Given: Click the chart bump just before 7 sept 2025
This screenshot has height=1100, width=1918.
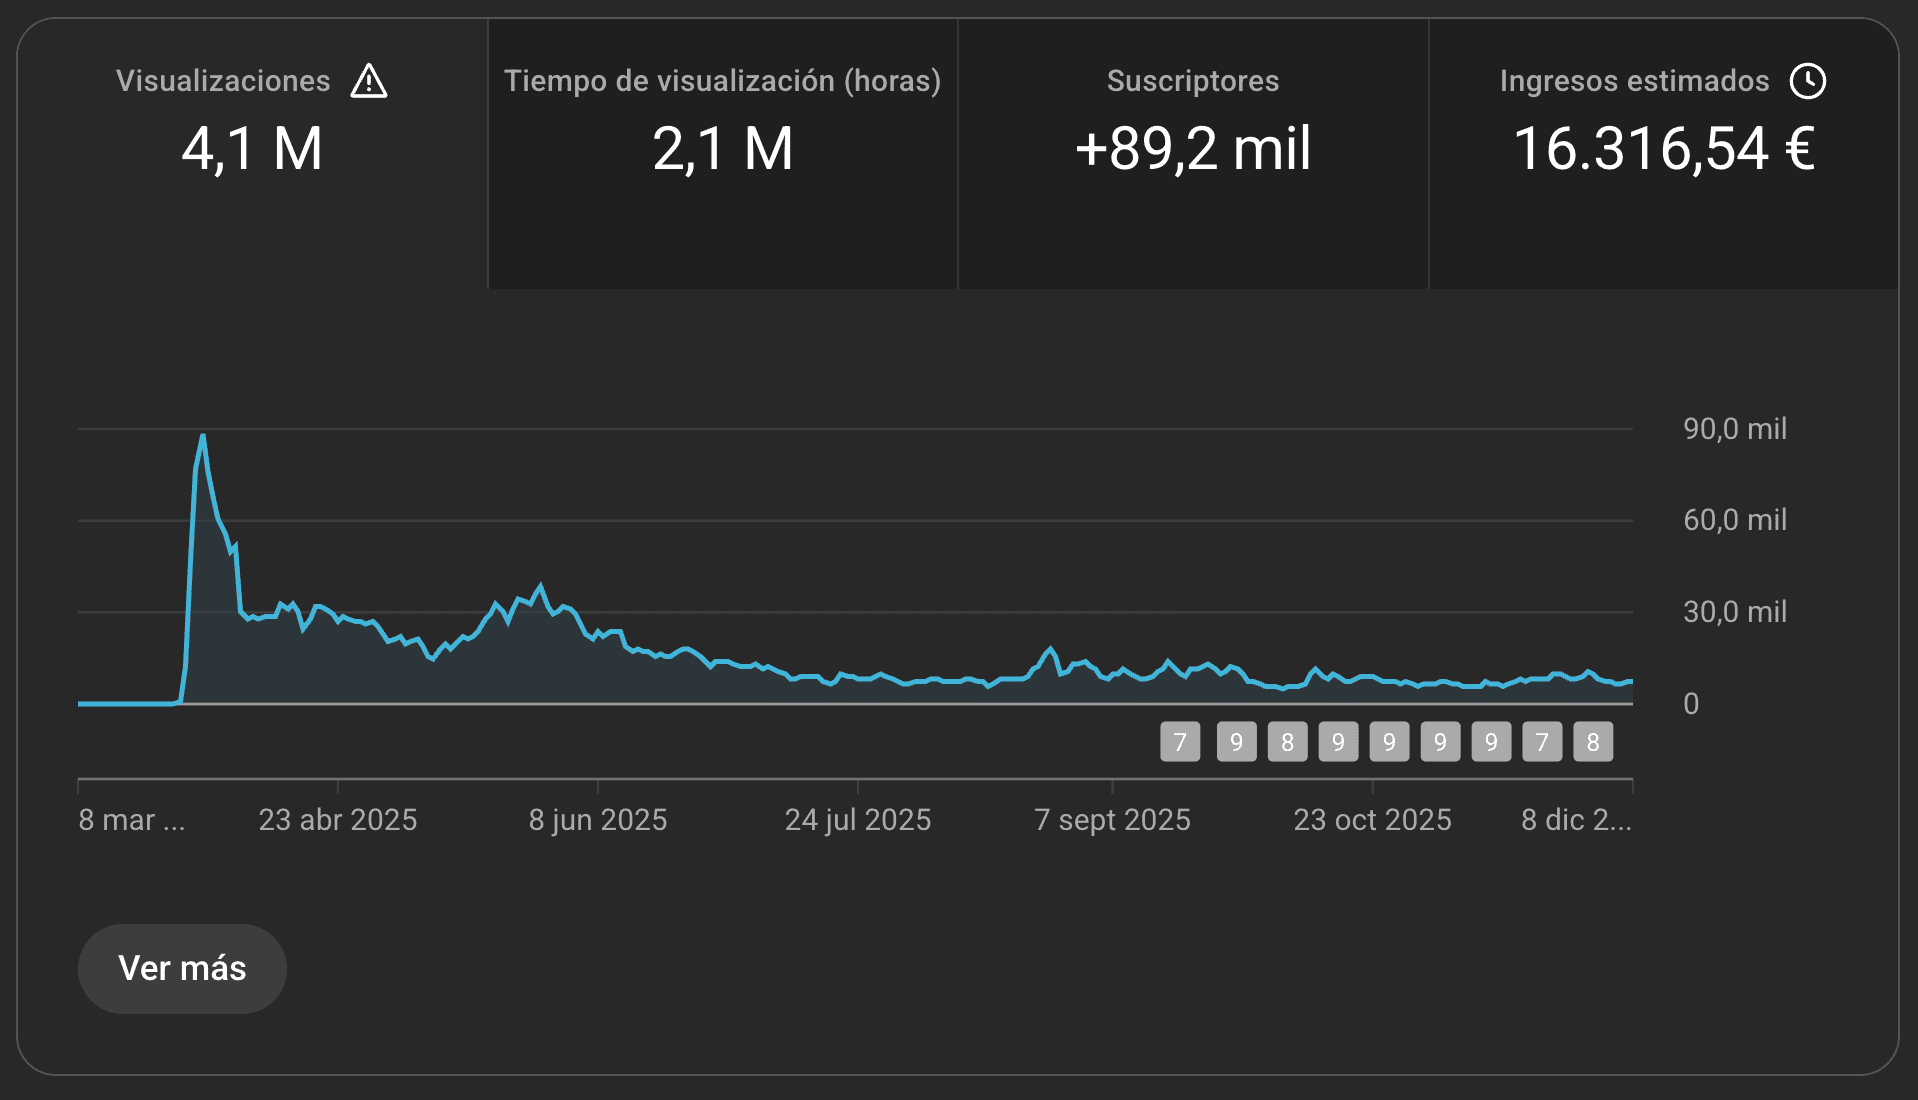Looking at the screenshot, I should [1050, 649].
